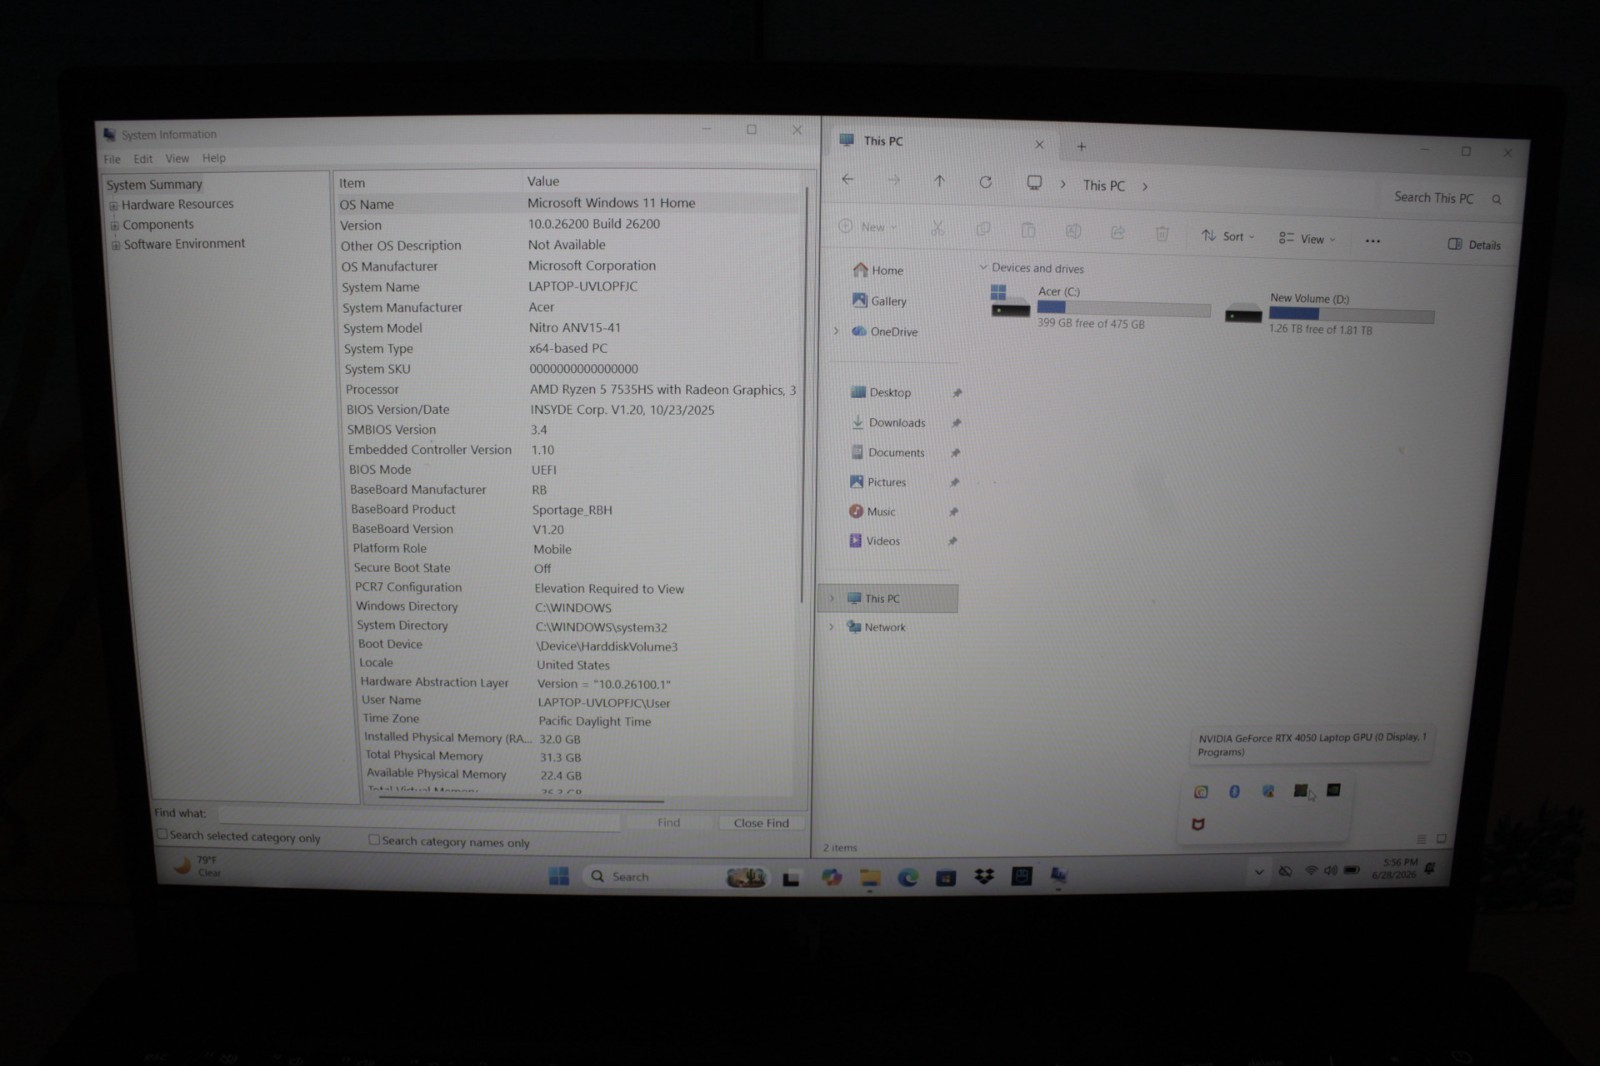The image size is (1600, 1066).
Task: Select the OS Name row
Action: click(568, 203)
